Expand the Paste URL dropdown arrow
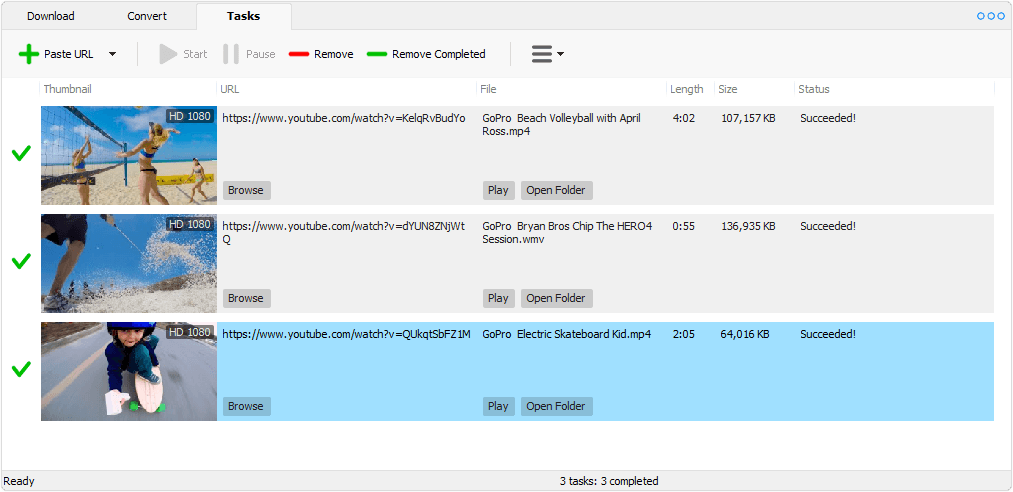Screen dimensions: 1013x492 [x=112, y=54]
